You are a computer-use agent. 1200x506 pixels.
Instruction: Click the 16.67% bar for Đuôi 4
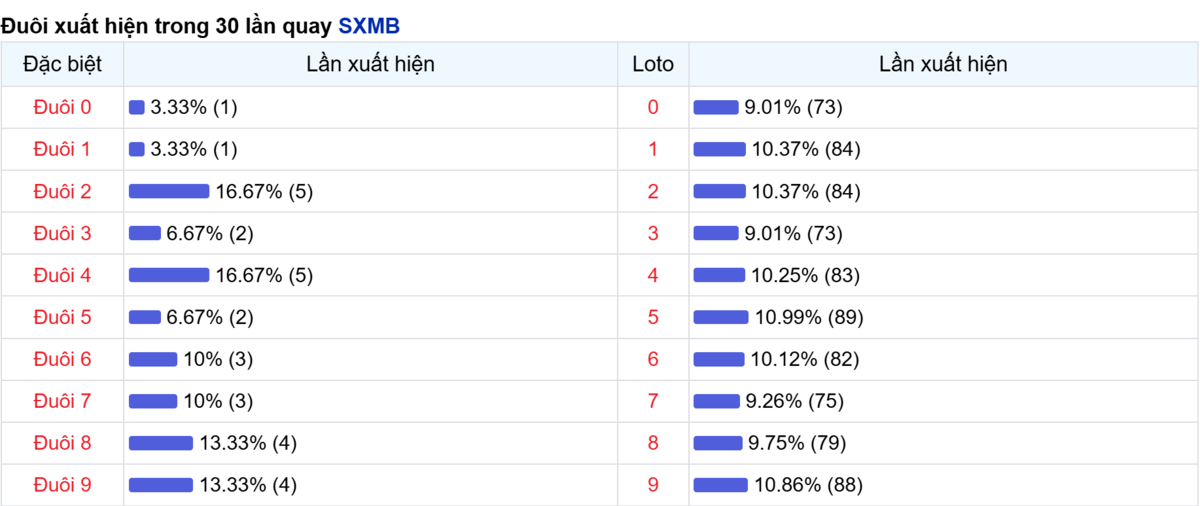pos(169,275)
